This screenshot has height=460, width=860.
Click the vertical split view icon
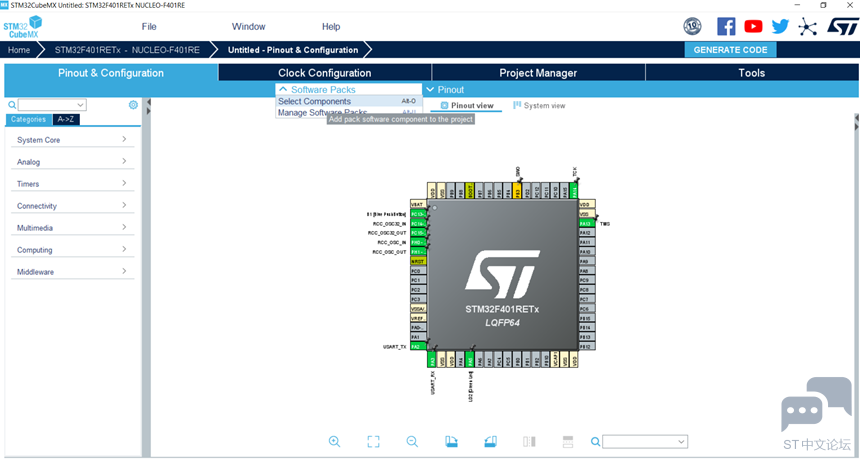[x=529, y=441]
